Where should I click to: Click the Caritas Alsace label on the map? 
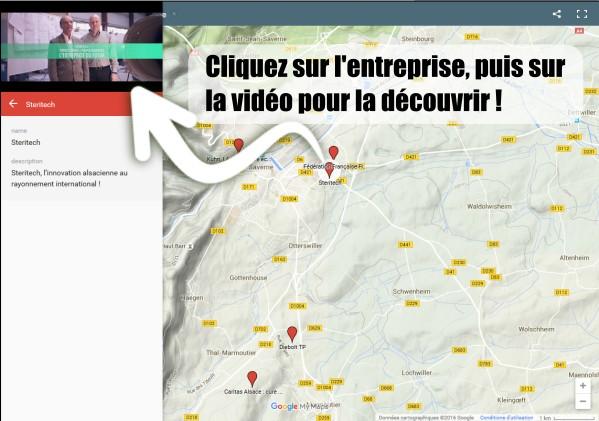click(x=253, y=392)
